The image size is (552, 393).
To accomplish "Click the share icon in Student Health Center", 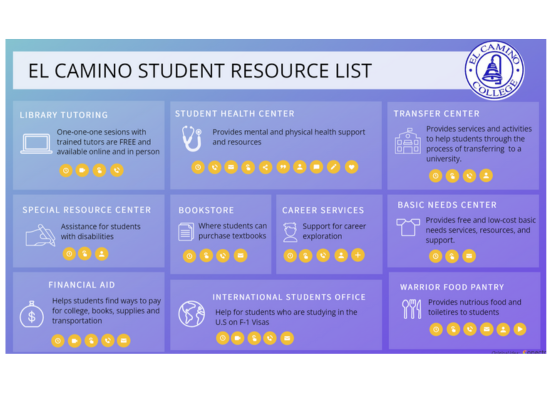I will (265, 167).
